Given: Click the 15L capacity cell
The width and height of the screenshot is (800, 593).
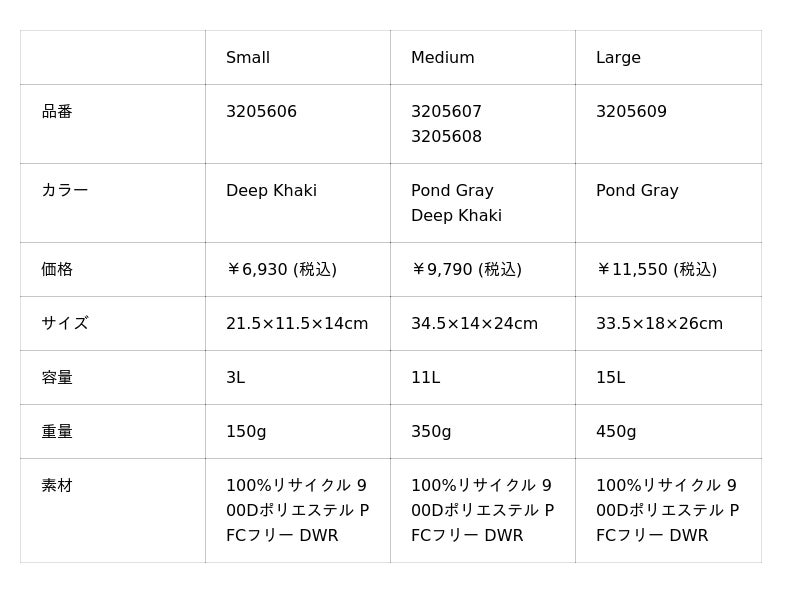Looking at the screenshot, I should (x=611, y=377).
